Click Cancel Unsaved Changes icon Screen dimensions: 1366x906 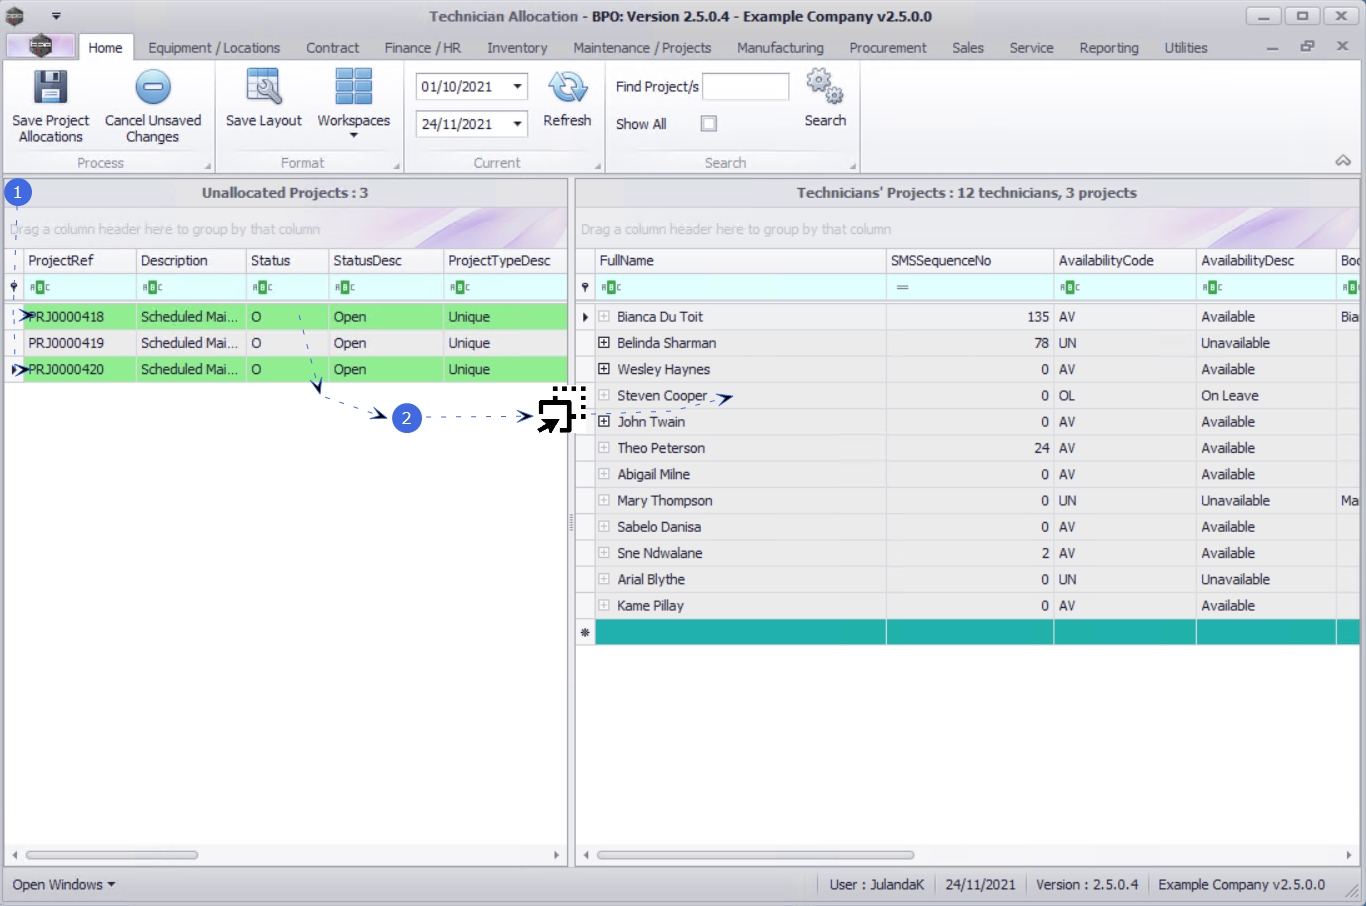click(153, 87)
